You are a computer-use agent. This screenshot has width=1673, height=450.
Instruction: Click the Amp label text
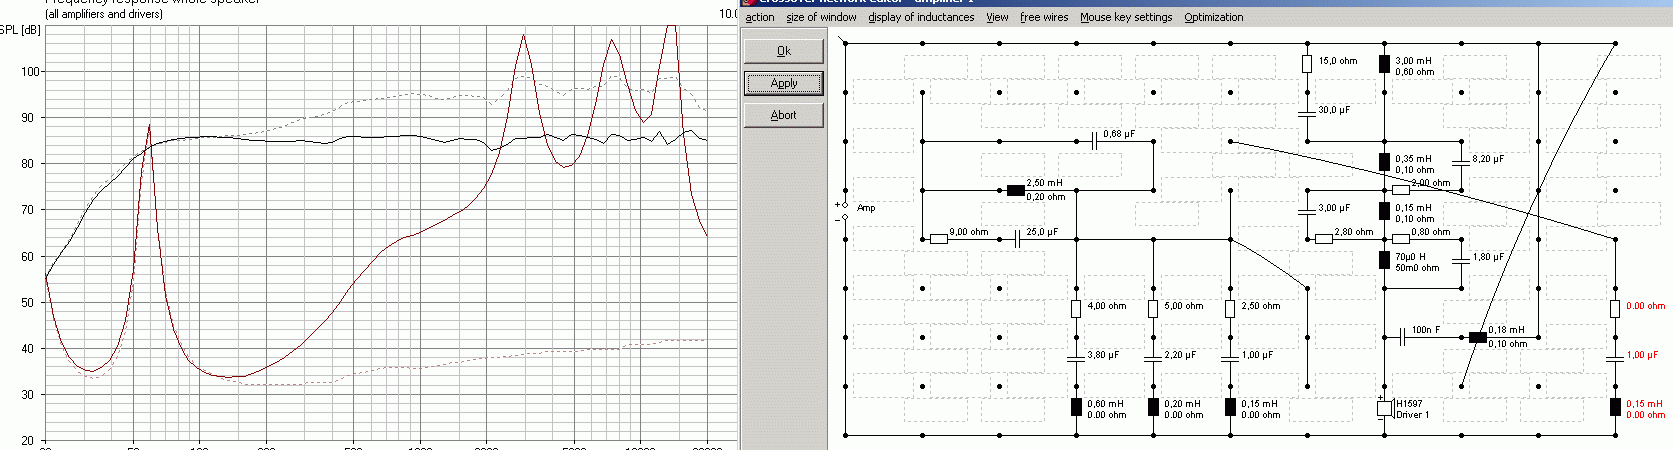coord(866,208)
